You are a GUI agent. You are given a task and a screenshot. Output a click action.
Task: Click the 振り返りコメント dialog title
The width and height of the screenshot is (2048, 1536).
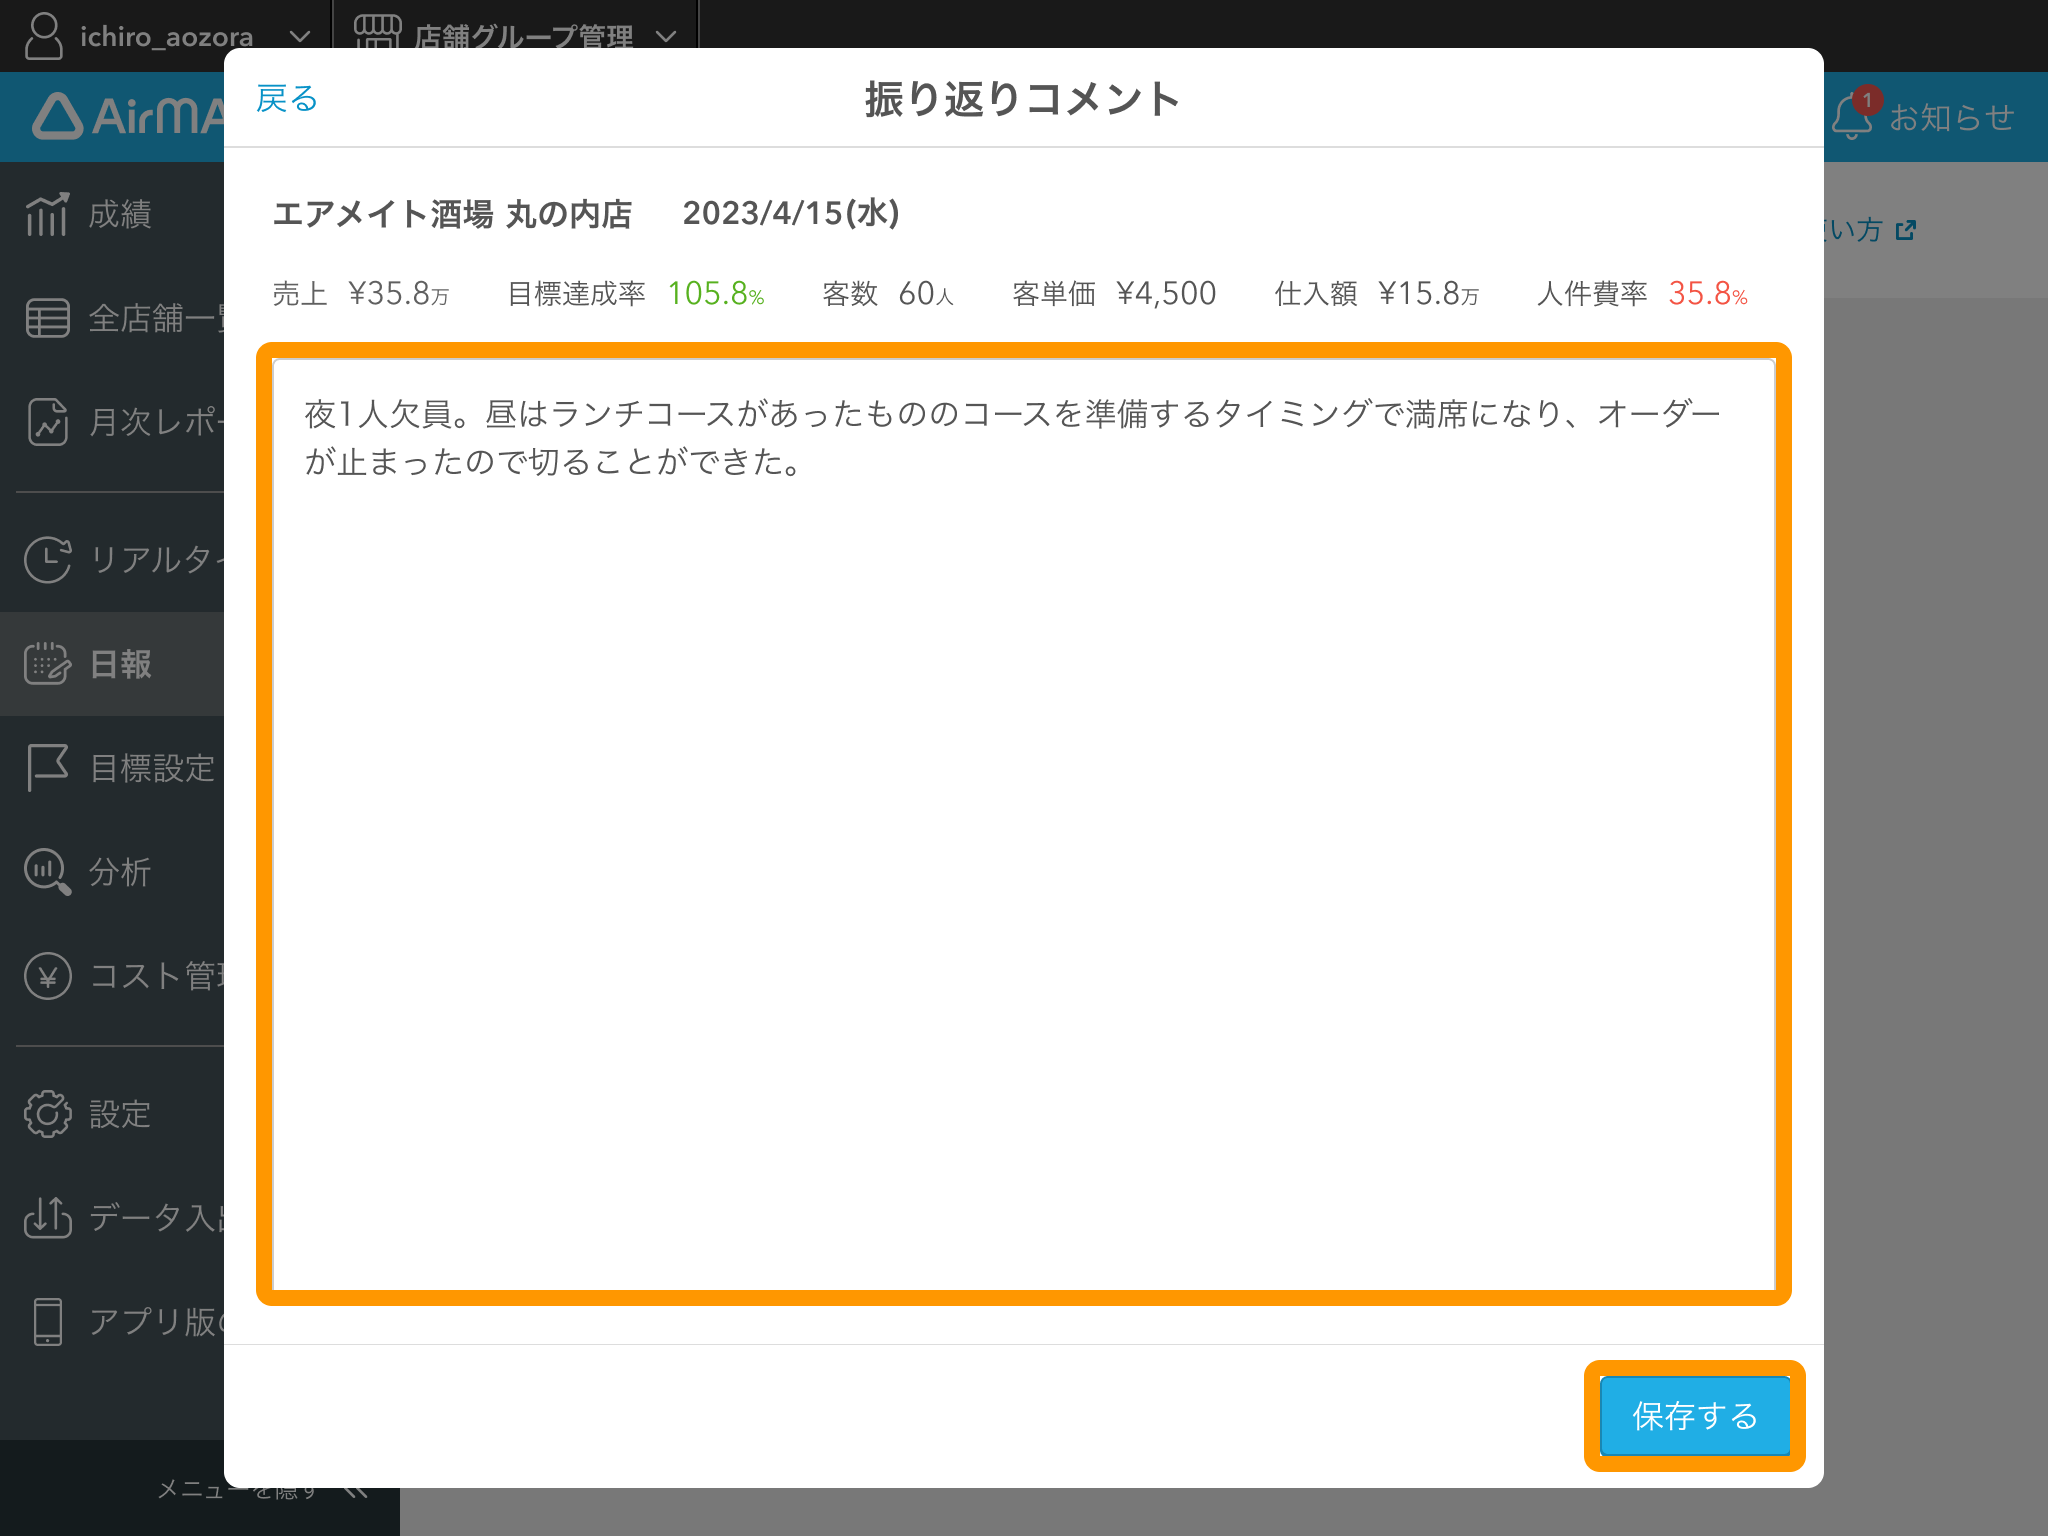click(1023, 99)
